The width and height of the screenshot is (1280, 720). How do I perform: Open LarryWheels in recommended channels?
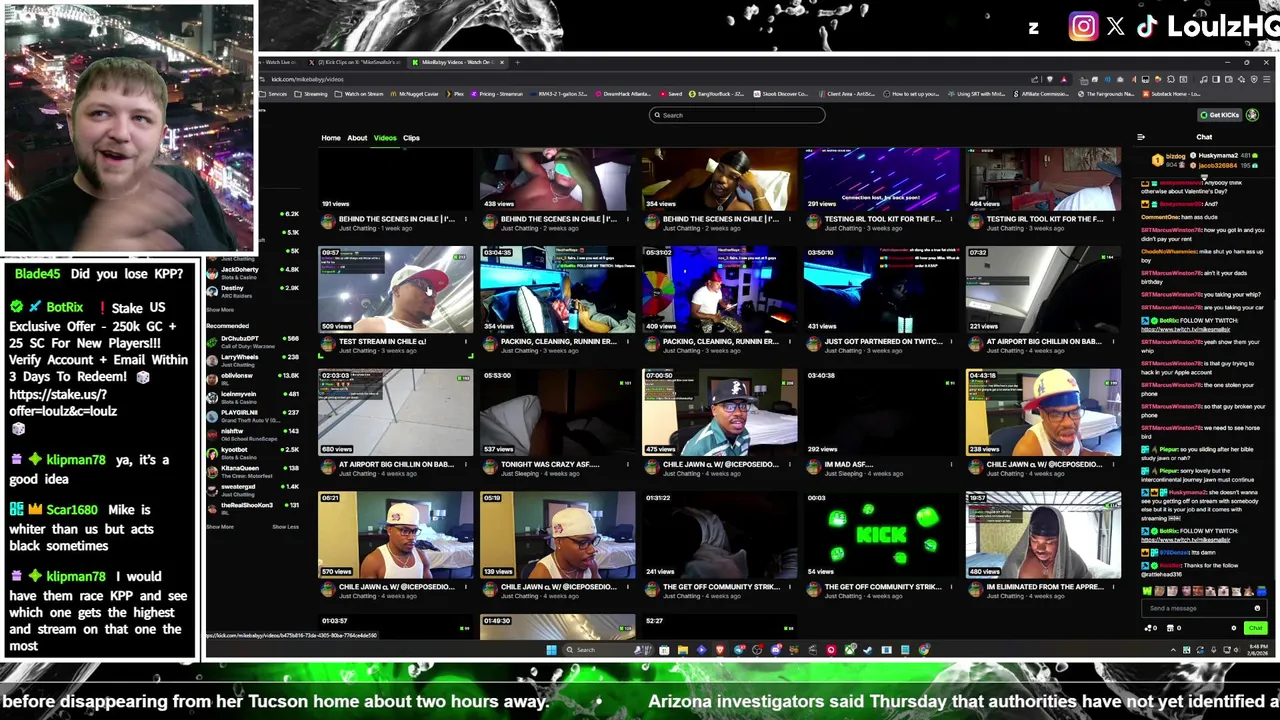click(251, 359)
